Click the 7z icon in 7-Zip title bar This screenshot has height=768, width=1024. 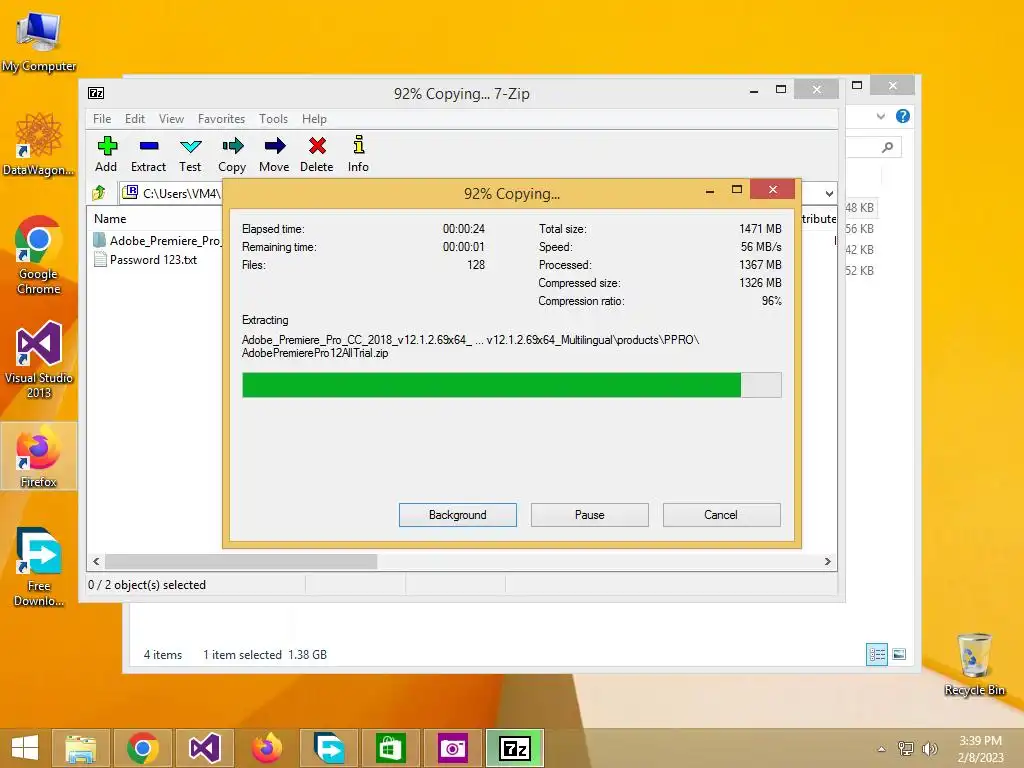[x=96, y=93]
